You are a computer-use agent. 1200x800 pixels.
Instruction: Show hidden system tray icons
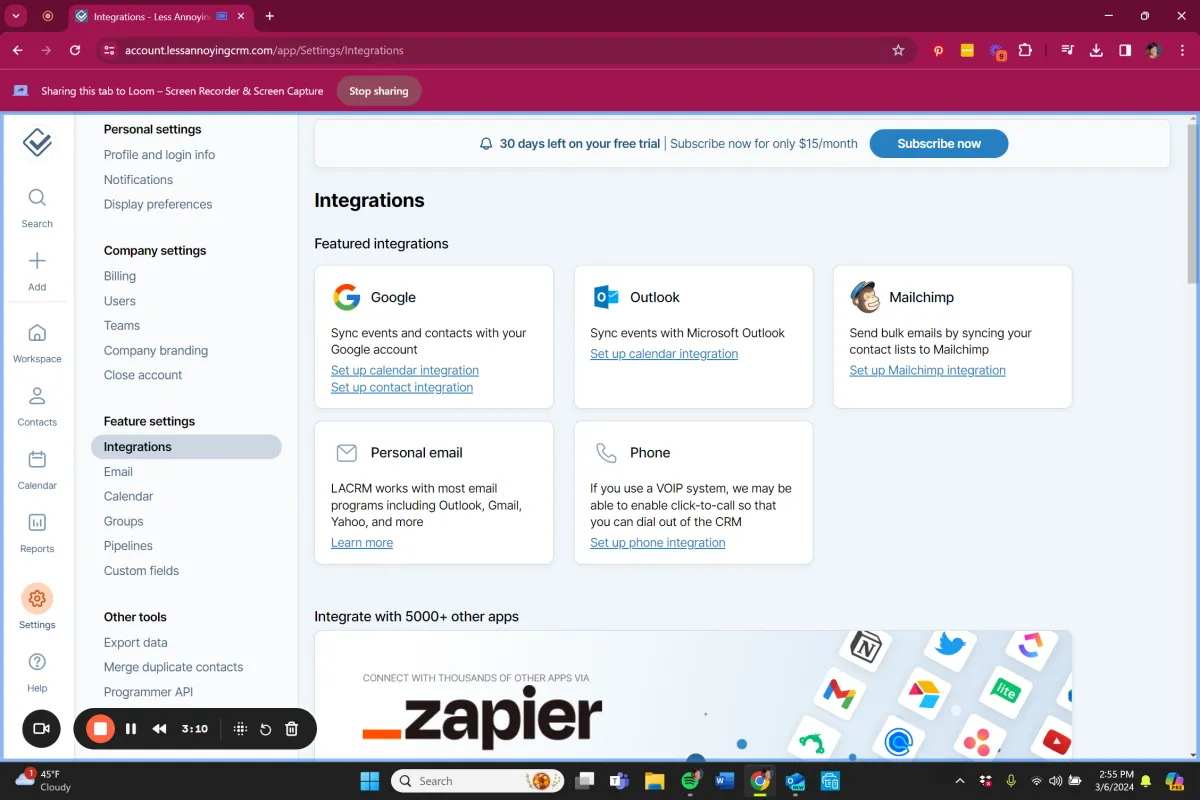pos(960,781)
